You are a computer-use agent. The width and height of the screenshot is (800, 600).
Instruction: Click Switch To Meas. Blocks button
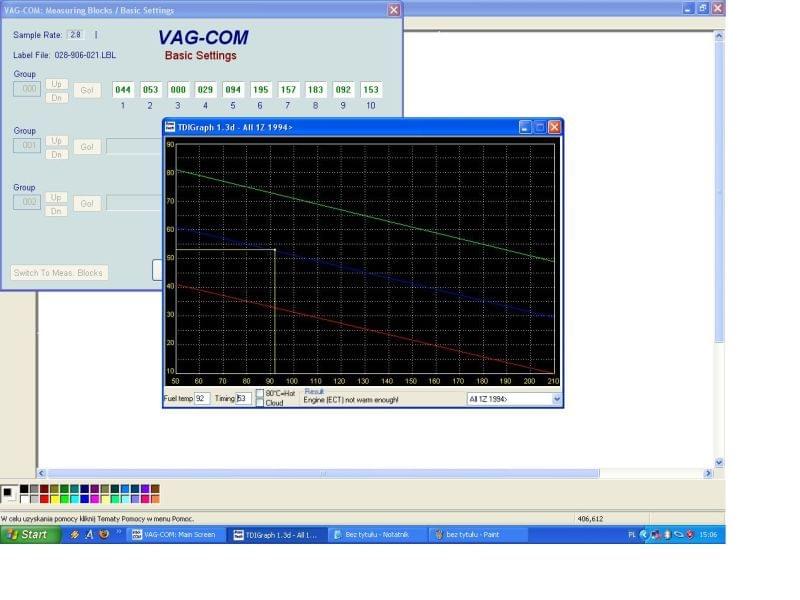(60, 273)
